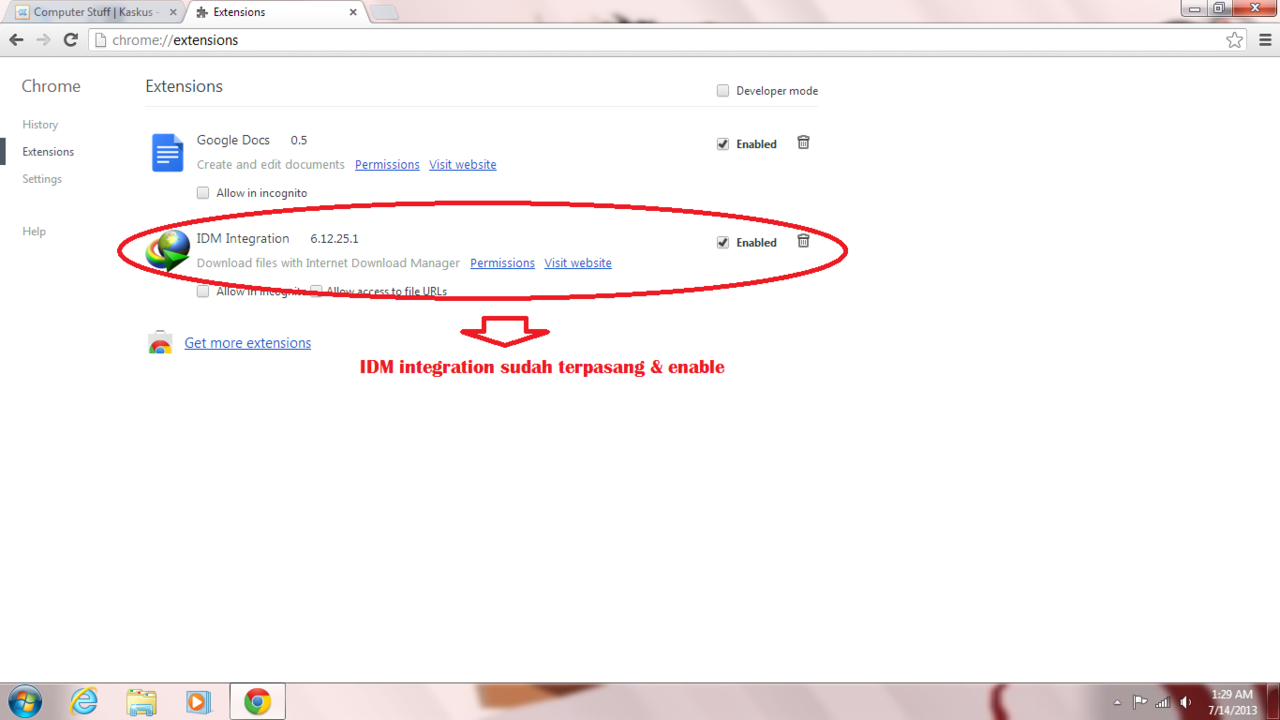1280x720 pixels.
Task: Allow IDM access to file URLs
Action: [x=316, y=291]
